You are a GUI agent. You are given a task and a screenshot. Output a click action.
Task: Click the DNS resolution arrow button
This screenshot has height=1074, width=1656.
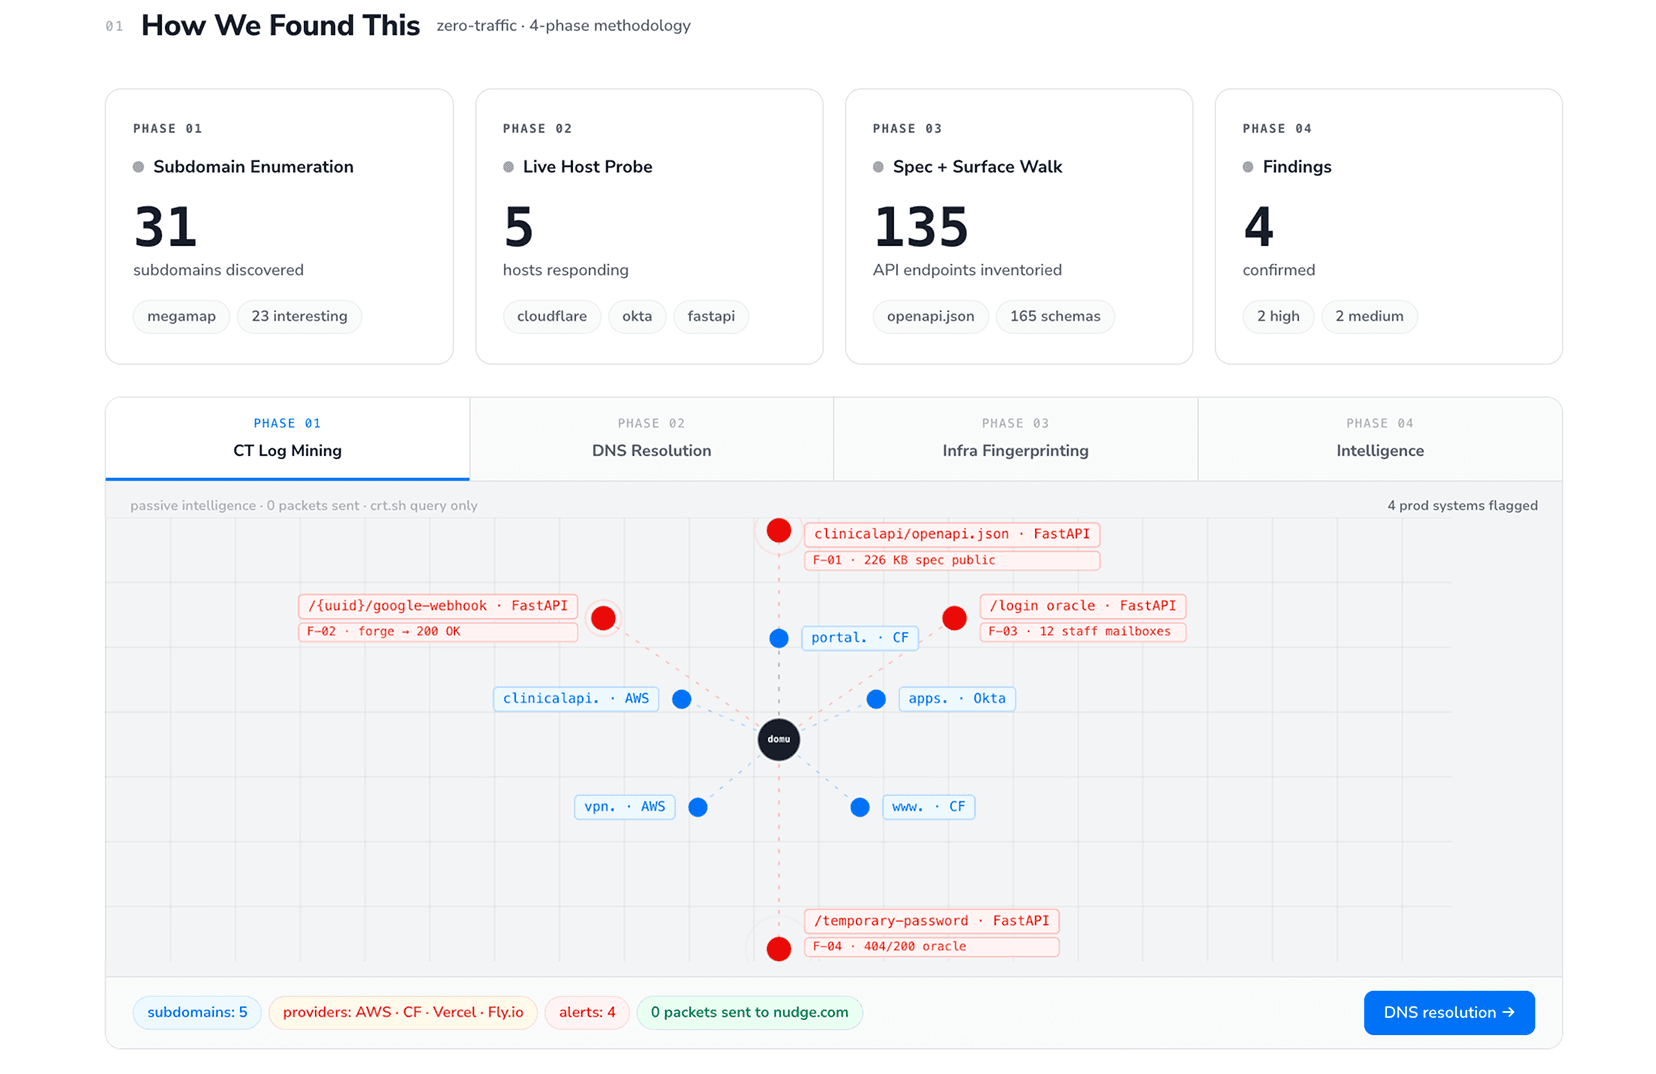[1449, 1013]
